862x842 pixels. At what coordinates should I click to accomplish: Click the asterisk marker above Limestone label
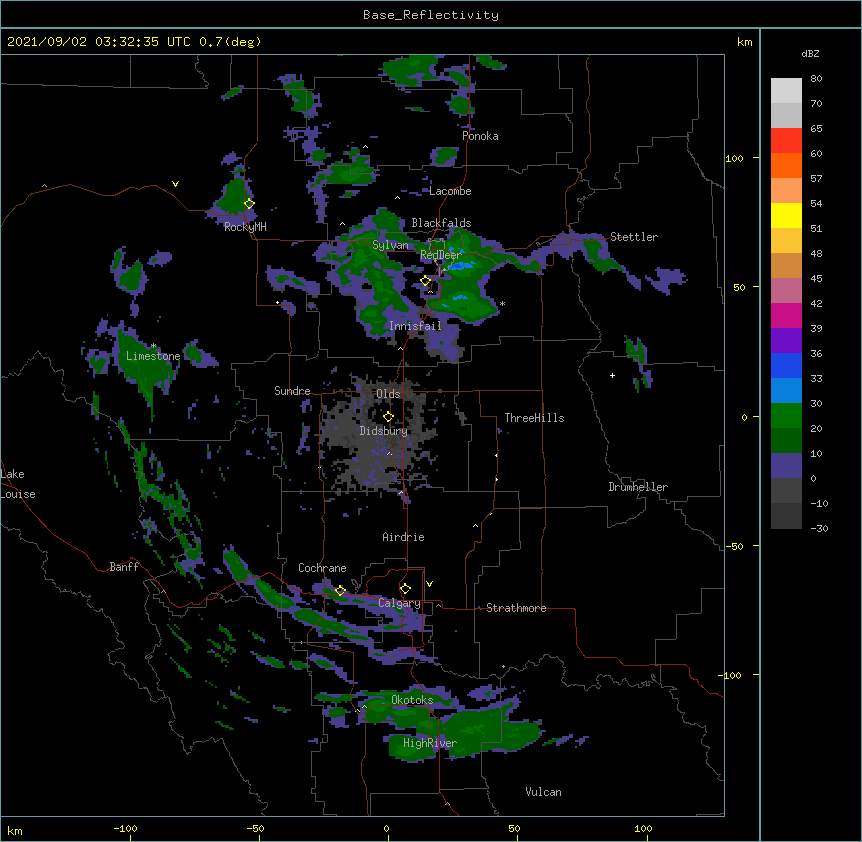[x=153, y=346]
